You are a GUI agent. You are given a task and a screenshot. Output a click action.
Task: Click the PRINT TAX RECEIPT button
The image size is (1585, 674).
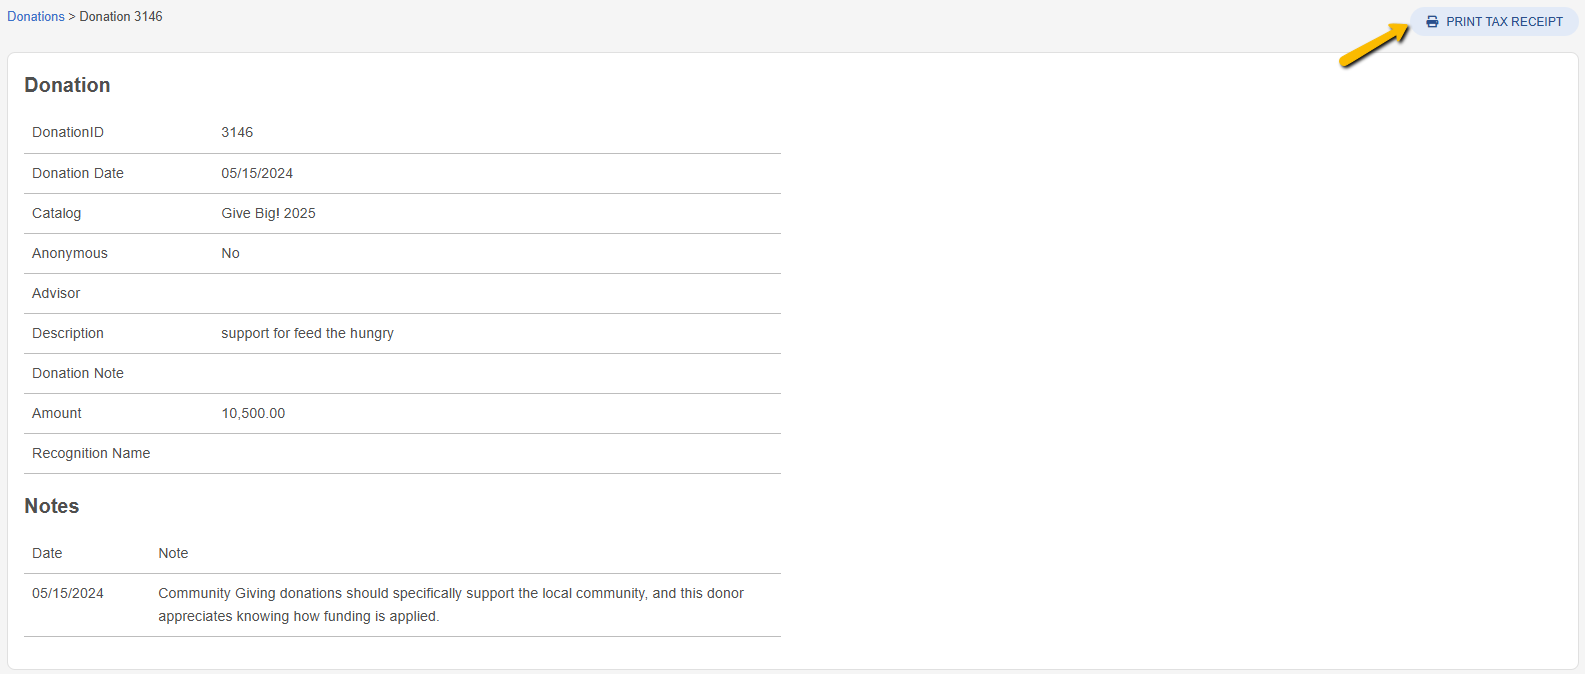coord(1494,21)
